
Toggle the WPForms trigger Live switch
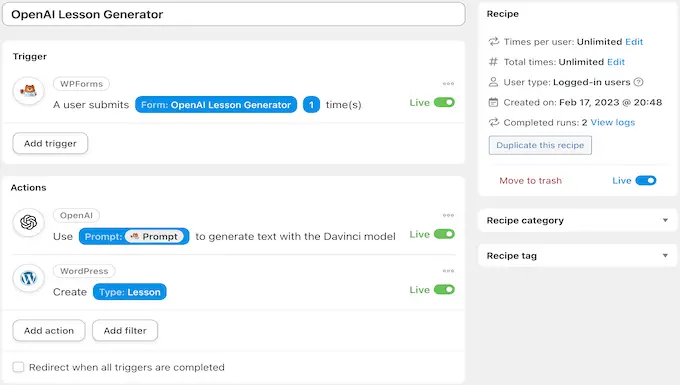point(444,102)
